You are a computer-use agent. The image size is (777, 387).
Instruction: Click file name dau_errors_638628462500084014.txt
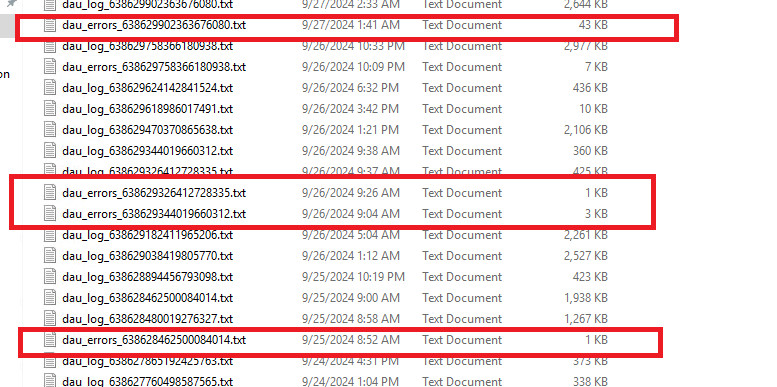154,340
